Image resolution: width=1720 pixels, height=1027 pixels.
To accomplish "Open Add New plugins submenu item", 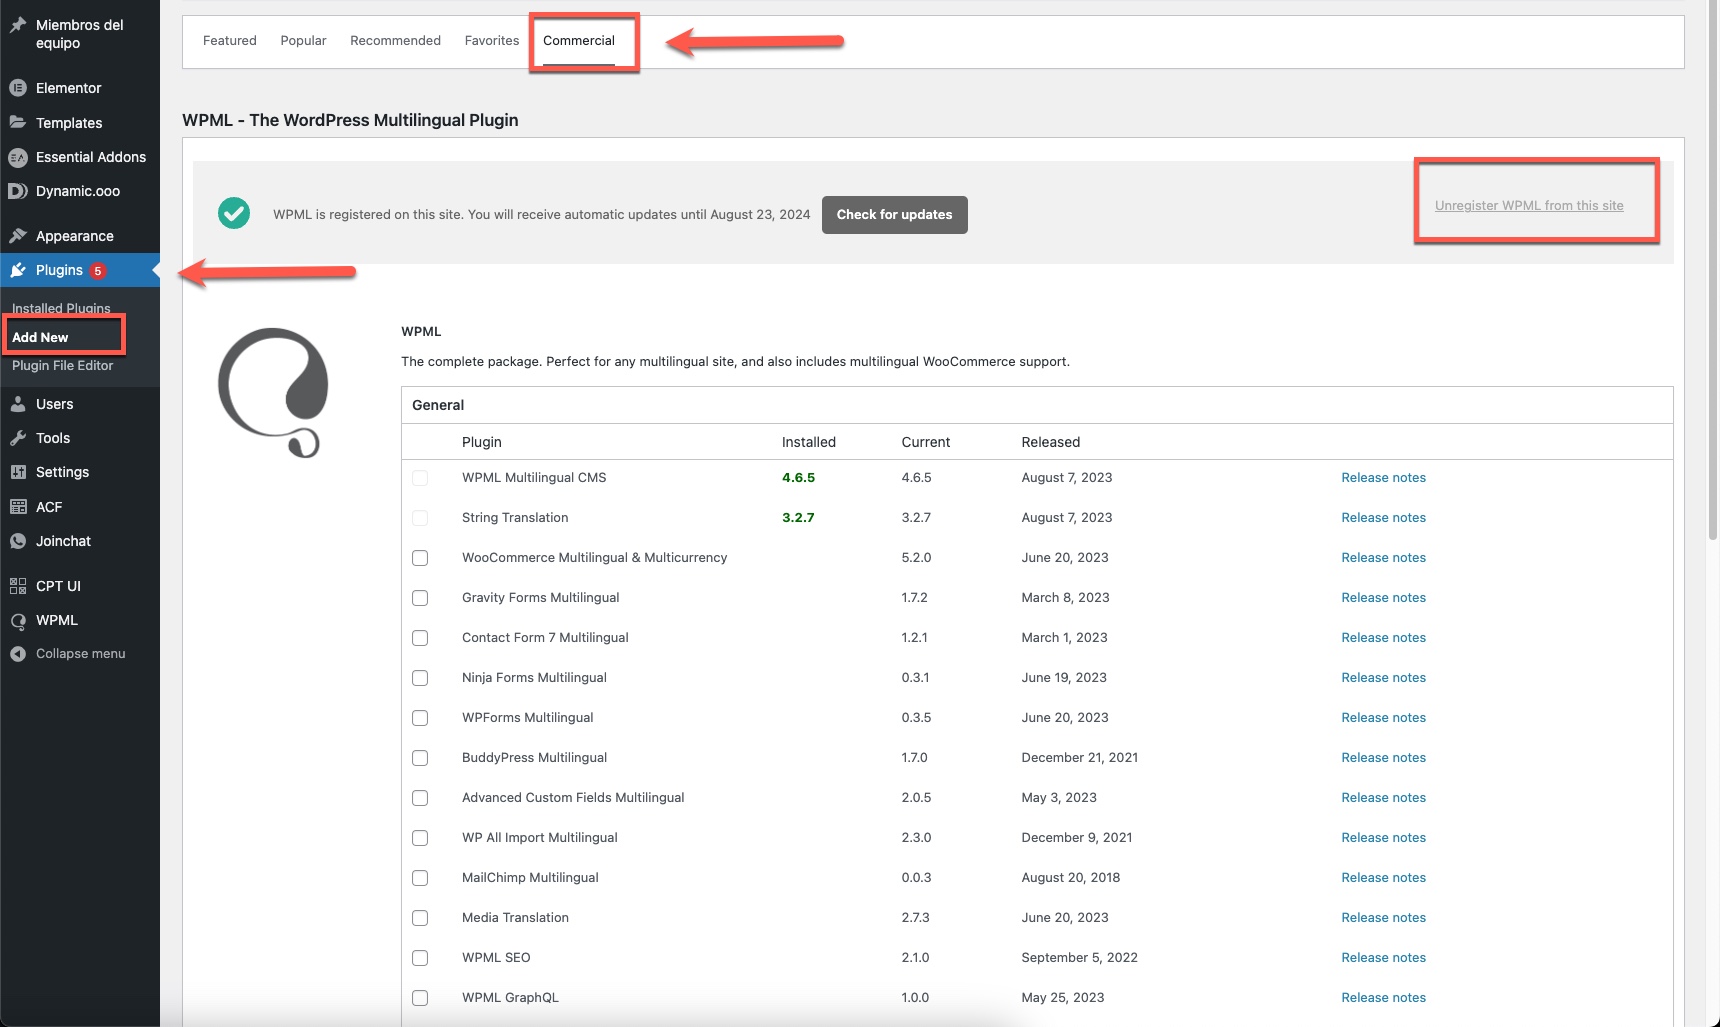I will tap(40, 337).
